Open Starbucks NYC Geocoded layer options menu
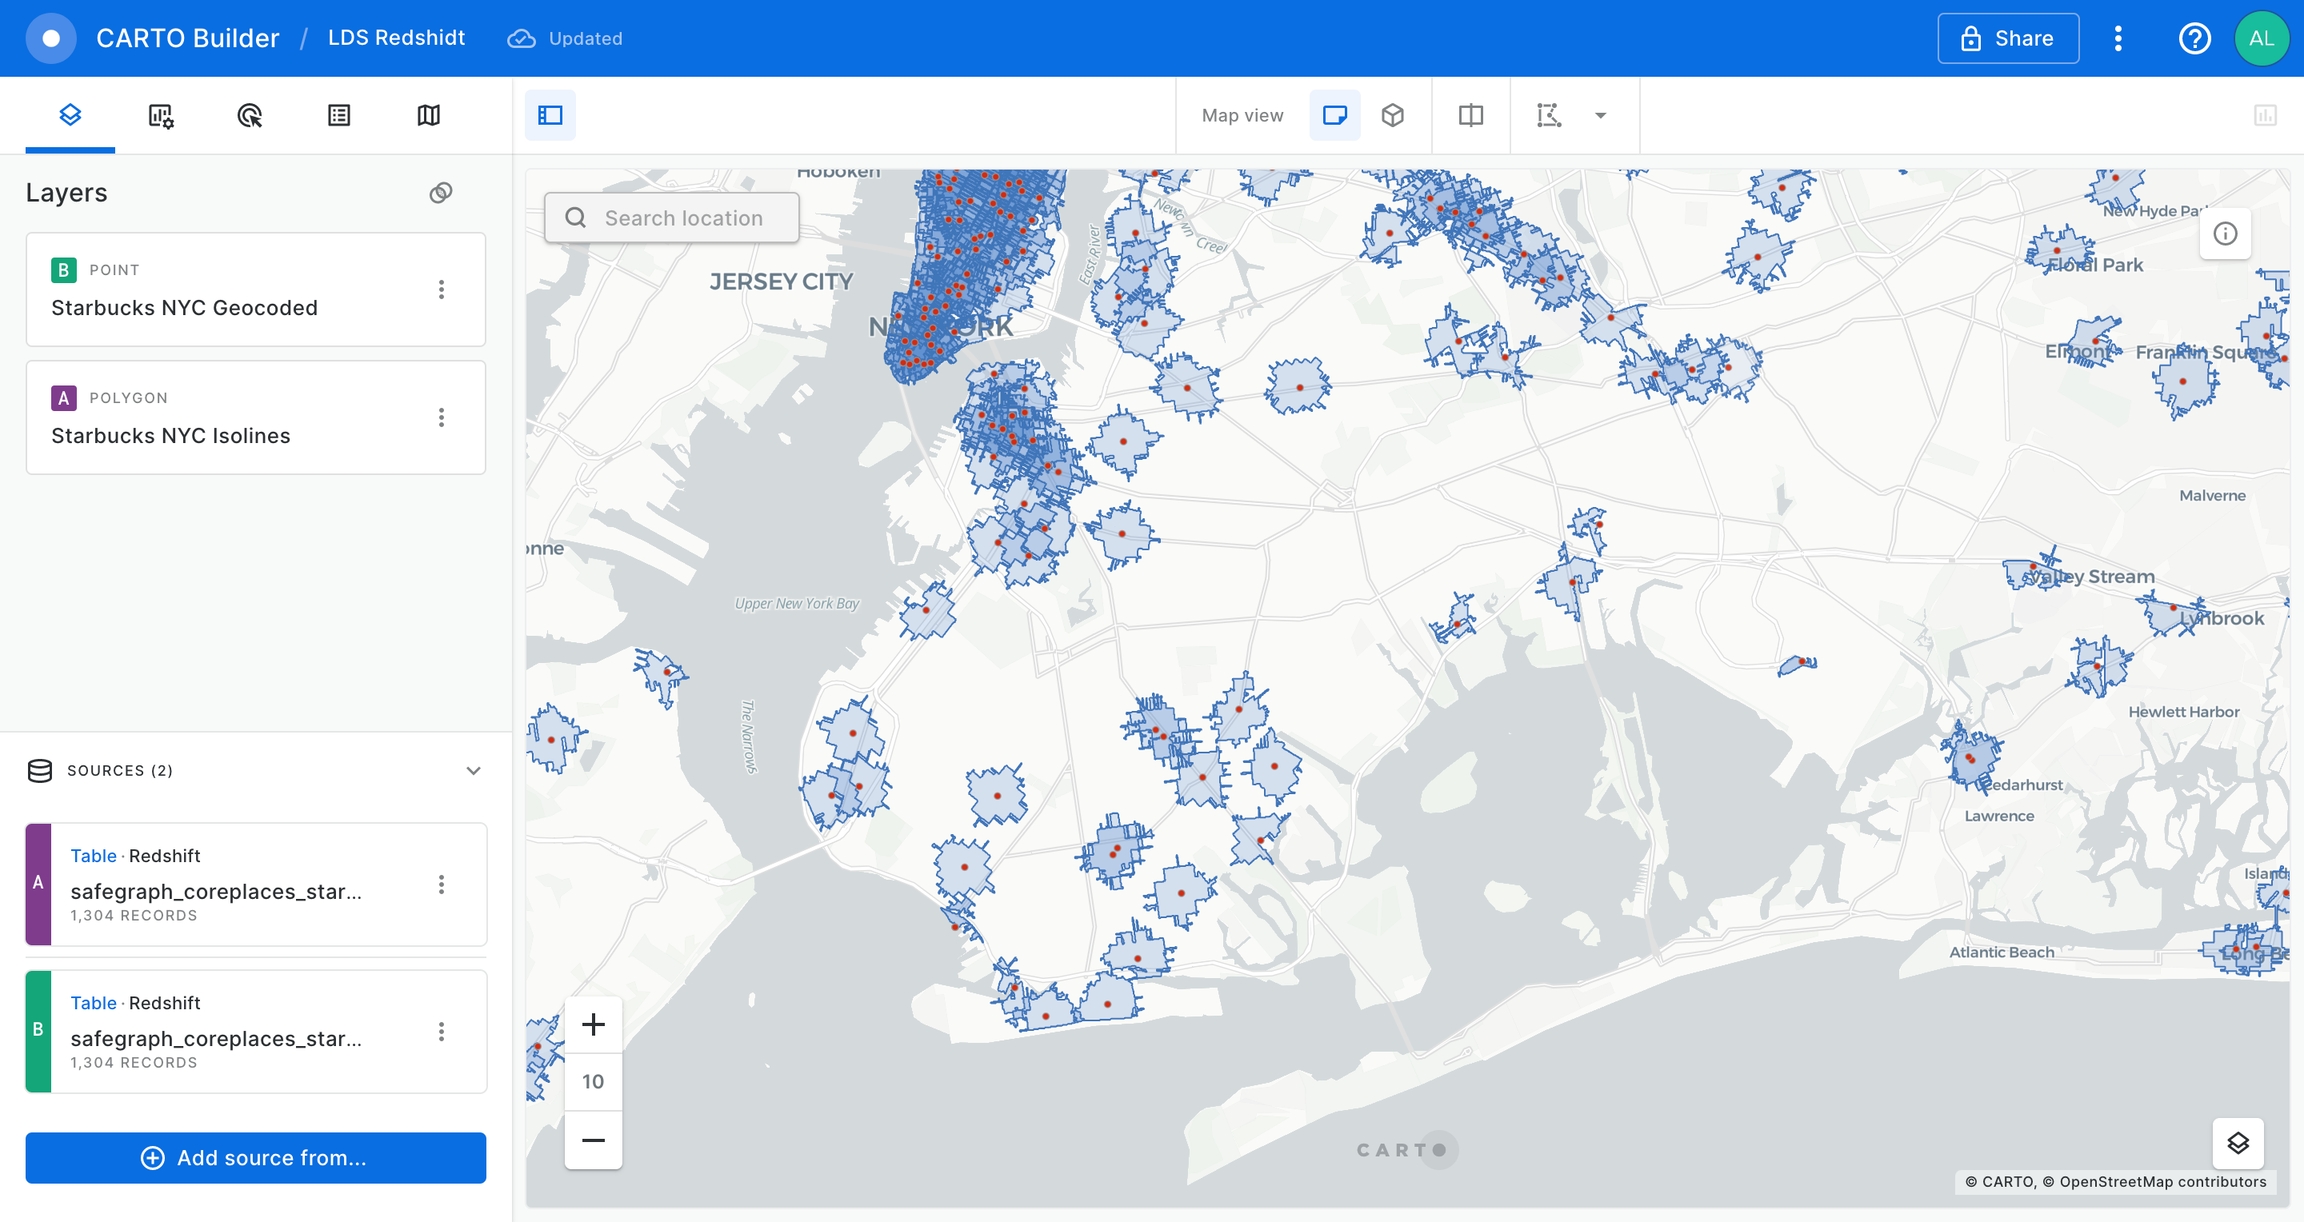 click(x=441, y=290)
